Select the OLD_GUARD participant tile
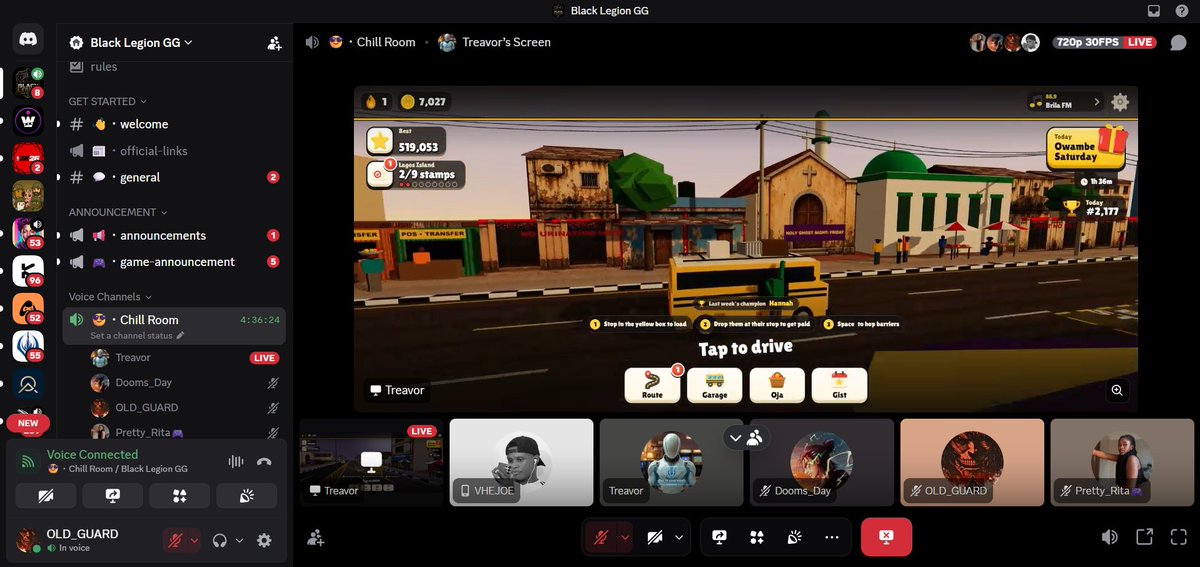The height and width of the screenshot is (567, 1200). pos(972,462)
